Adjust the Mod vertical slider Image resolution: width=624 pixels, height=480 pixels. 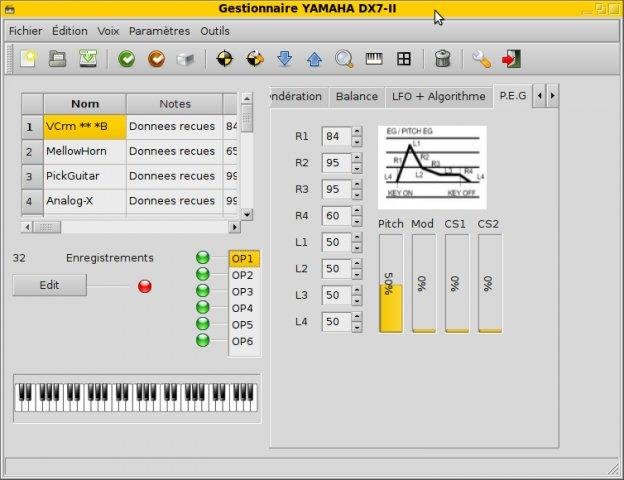[x=424, y=283]
